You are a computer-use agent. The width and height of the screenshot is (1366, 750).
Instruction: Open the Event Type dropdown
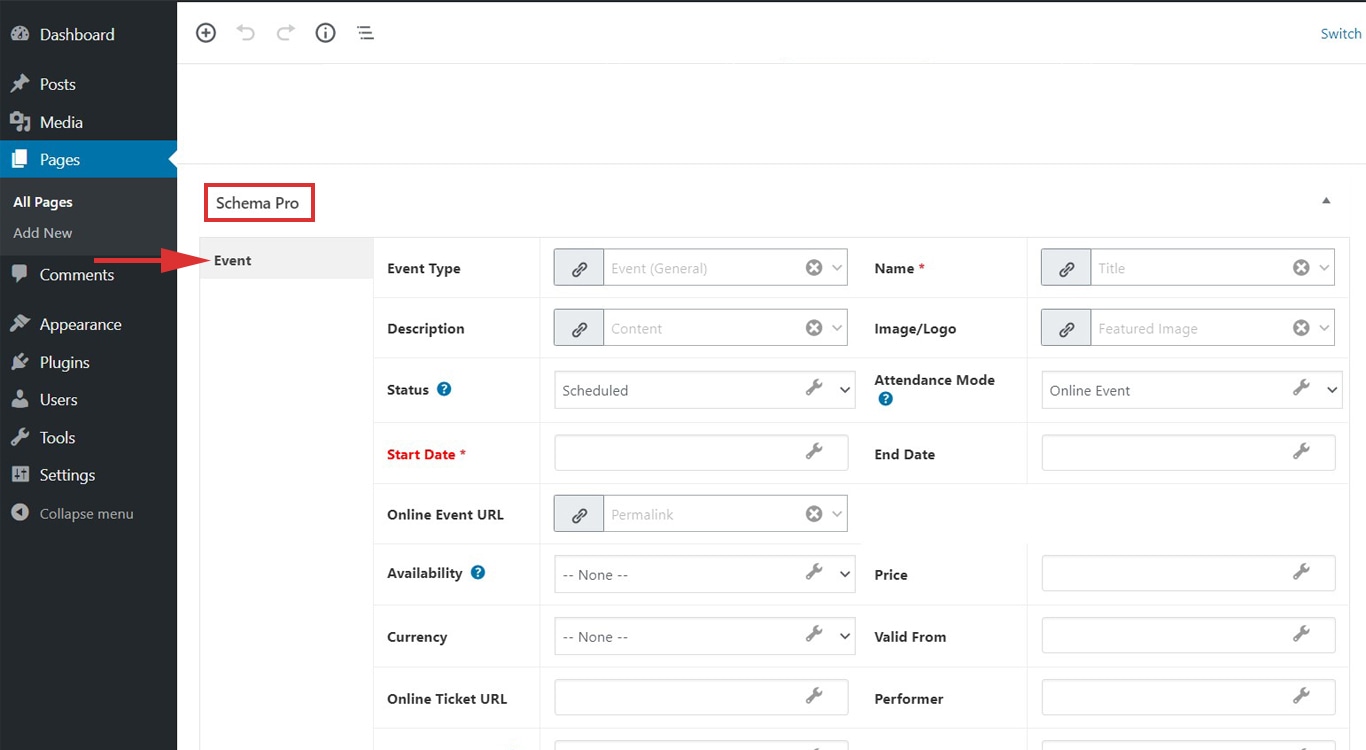(838, 267)
